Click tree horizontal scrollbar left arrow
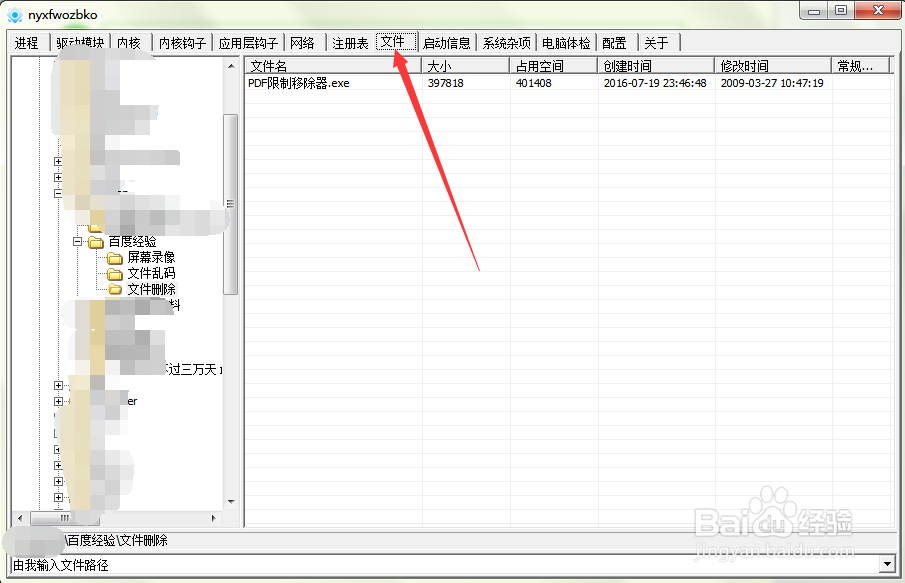This screenshot has height=583, width=905. (x=20, y=518)
